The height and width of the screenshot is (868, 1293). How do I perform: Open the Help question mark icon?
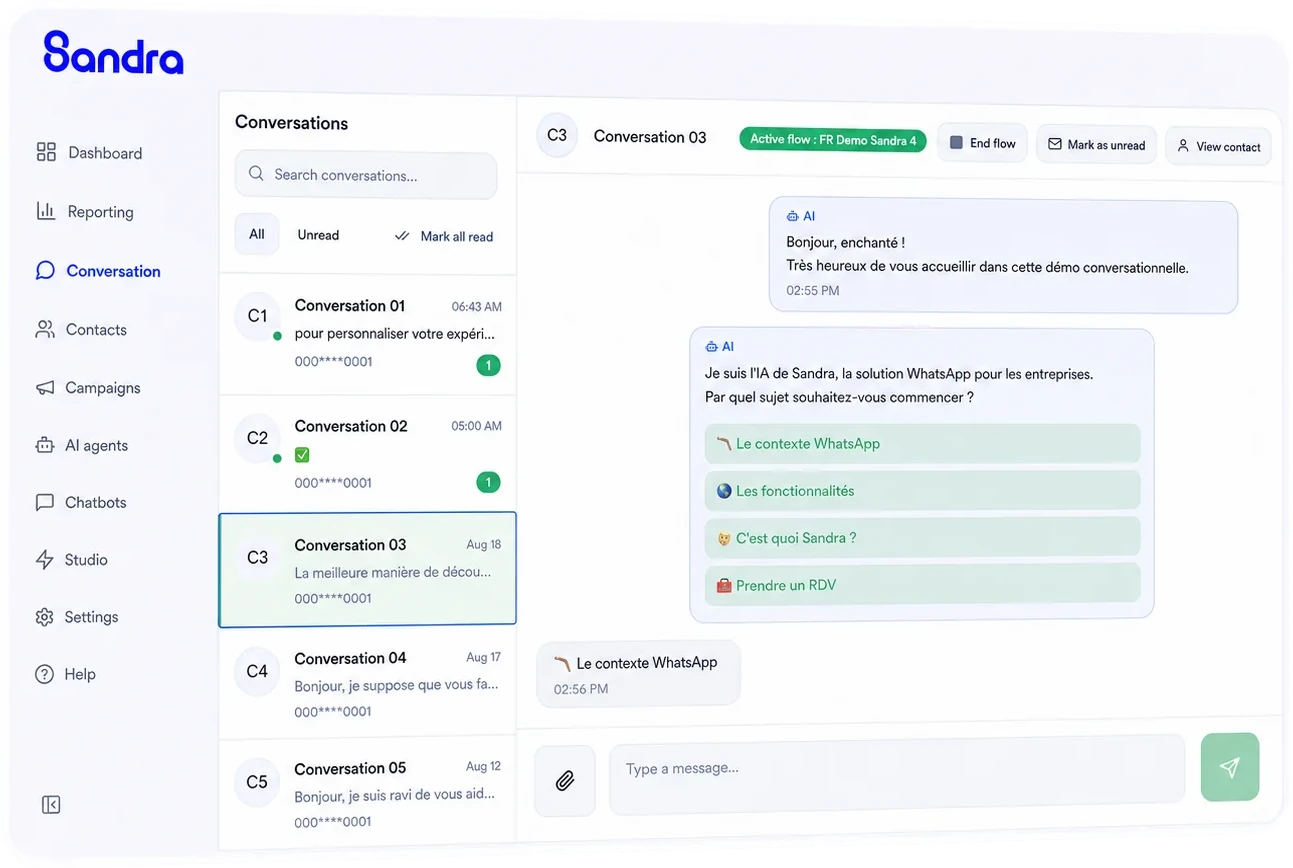coord(45,674)
